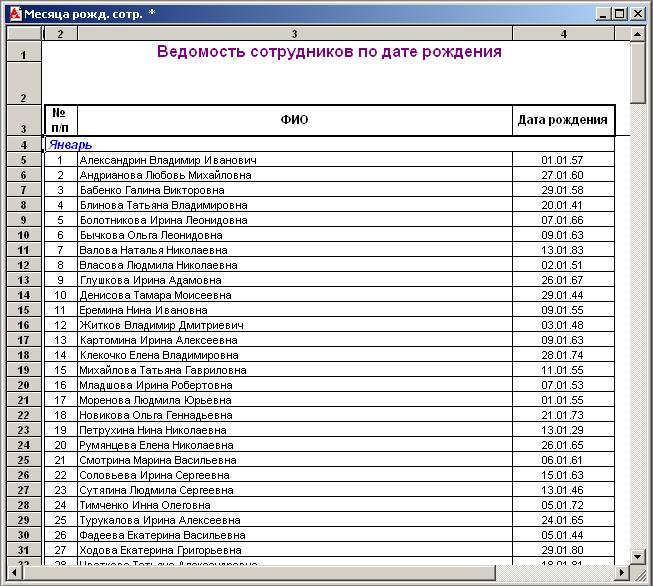Select row header 20
653x586 pixels.
[24, 385]
